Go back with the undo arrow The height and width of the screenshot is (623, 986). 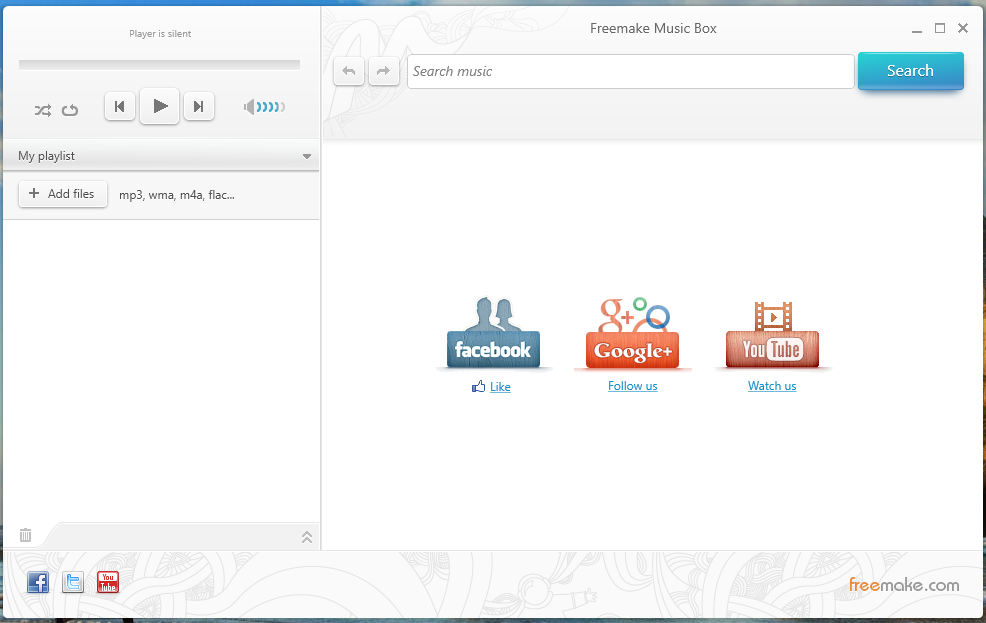pyautogui.click(x=349, y=71)
